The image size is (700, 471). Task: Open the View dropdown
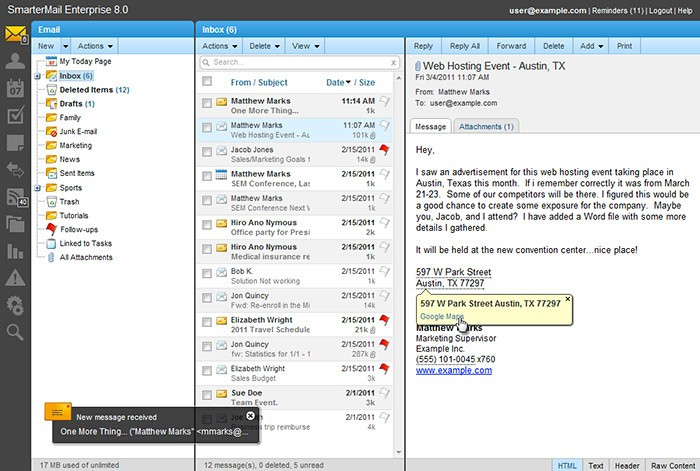pyautogui.click(x=305, y=46)
